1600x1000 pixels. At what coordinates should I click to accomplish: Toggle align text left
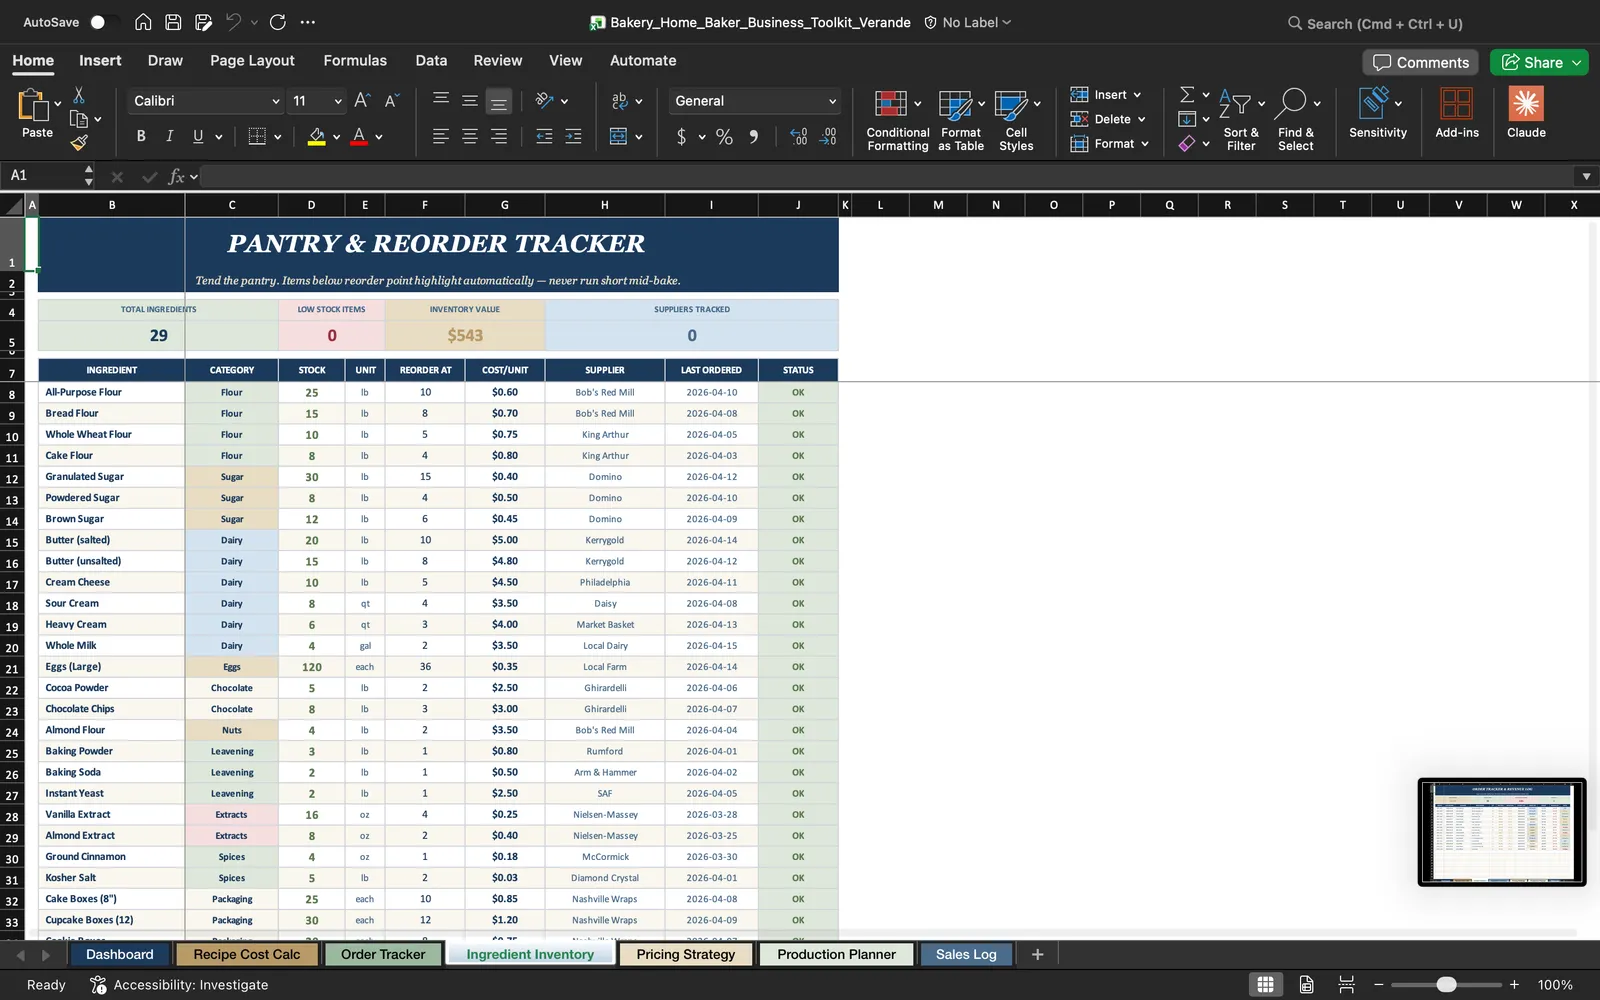(440, 136)
